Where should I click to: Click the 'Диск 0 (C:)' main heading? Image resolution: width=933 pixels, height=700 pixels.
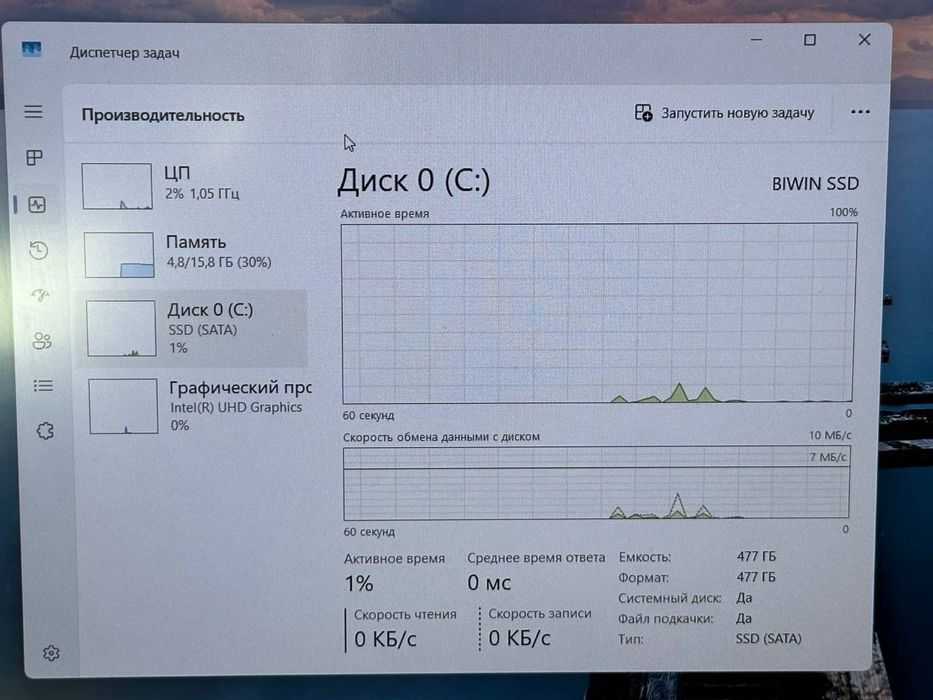coord(414,180)
